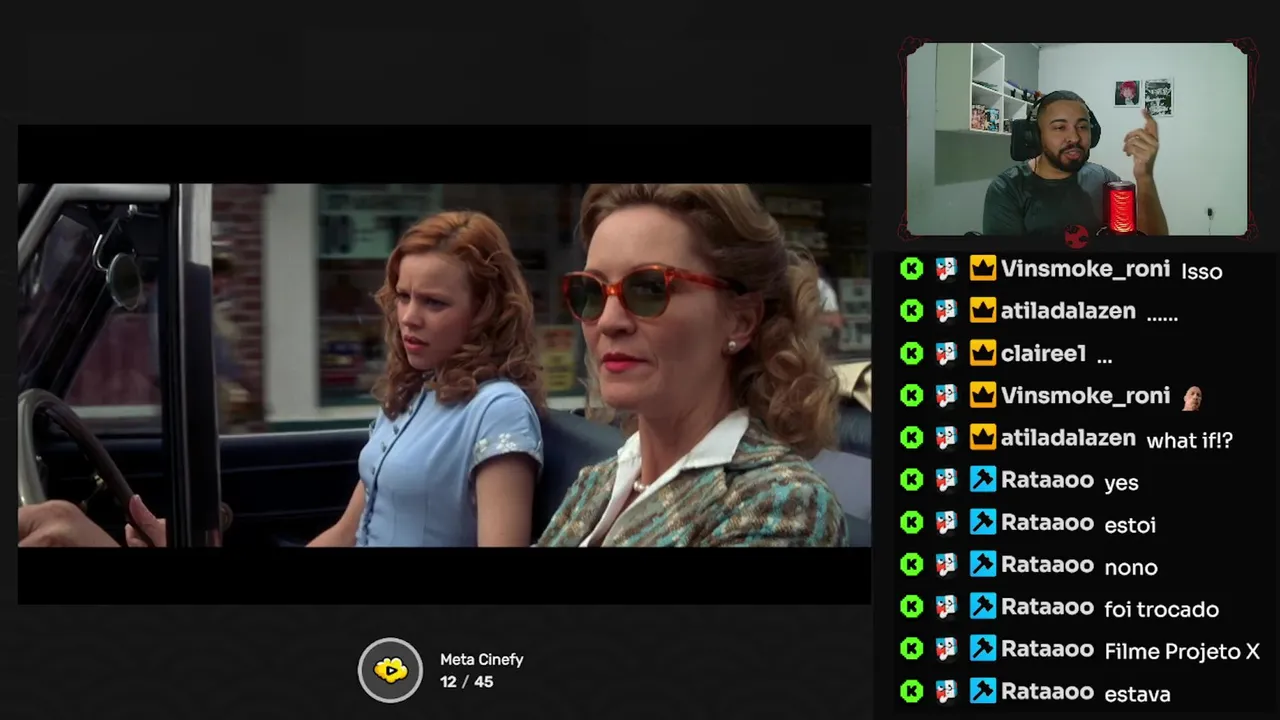Click the chat message 'foi trocado'
Image resolution: width=1280 pixels, height=720 pixels.
(1161, 609)
